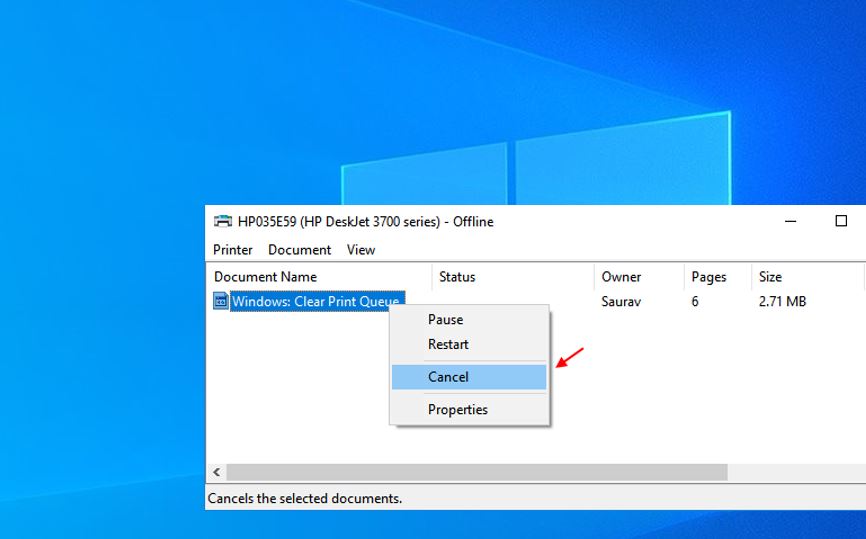This screenshot has width=866, height=539.
Task: Open the Document menu
Action: (x=299, y=250)
